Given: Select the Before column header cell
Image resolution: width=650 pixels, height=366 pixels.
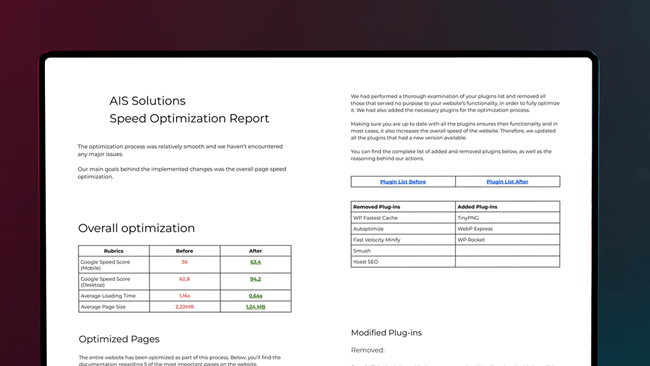Looking at the screenshot, I should [184, 251].
